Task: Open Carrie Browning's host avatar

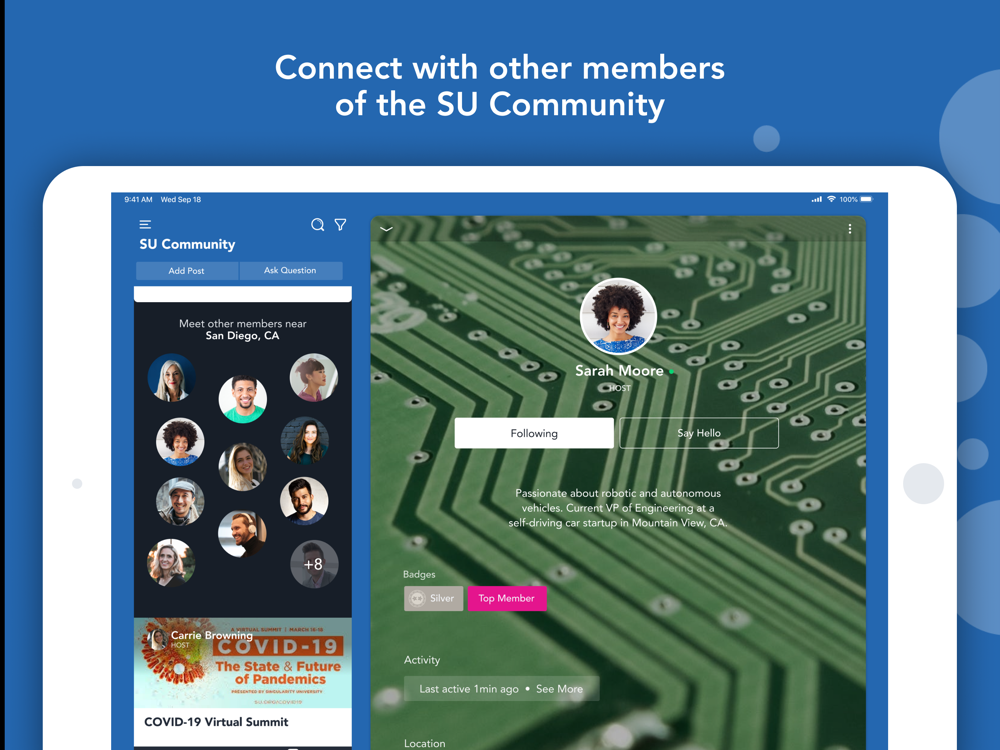Action: [158, 639]
